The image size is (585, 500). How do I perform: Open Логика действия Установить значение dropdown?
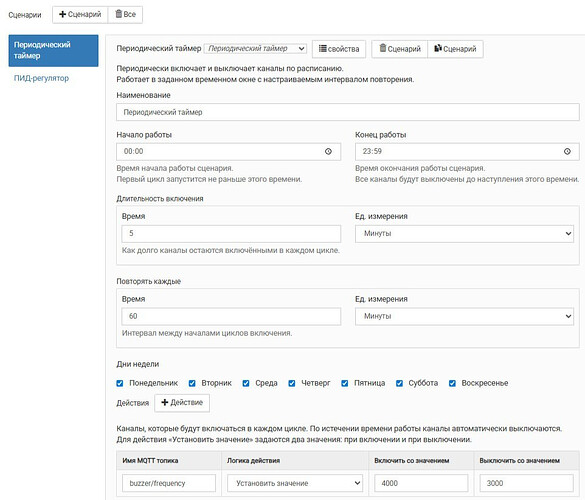coord(295,483)
